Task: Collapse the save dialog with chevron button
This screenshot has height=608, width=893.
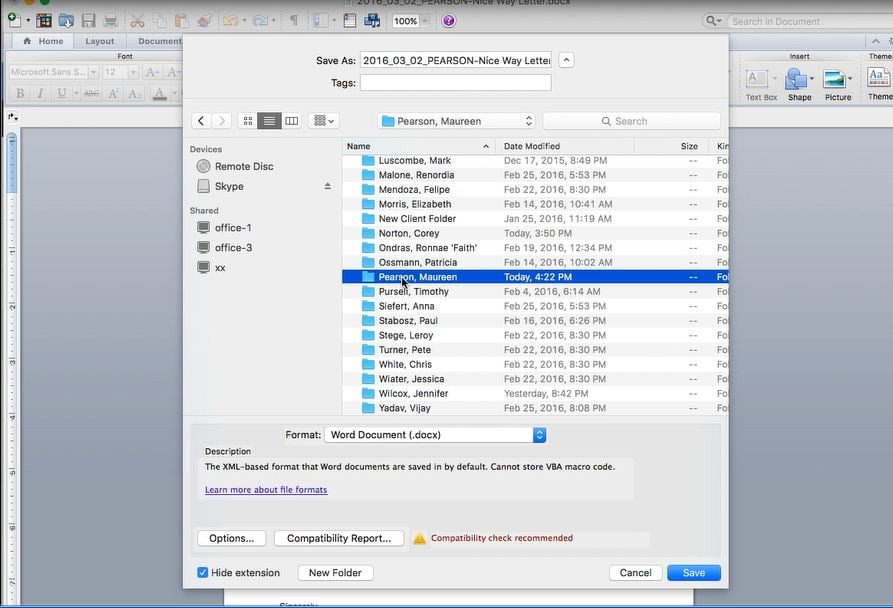Action: pos(566,60)
